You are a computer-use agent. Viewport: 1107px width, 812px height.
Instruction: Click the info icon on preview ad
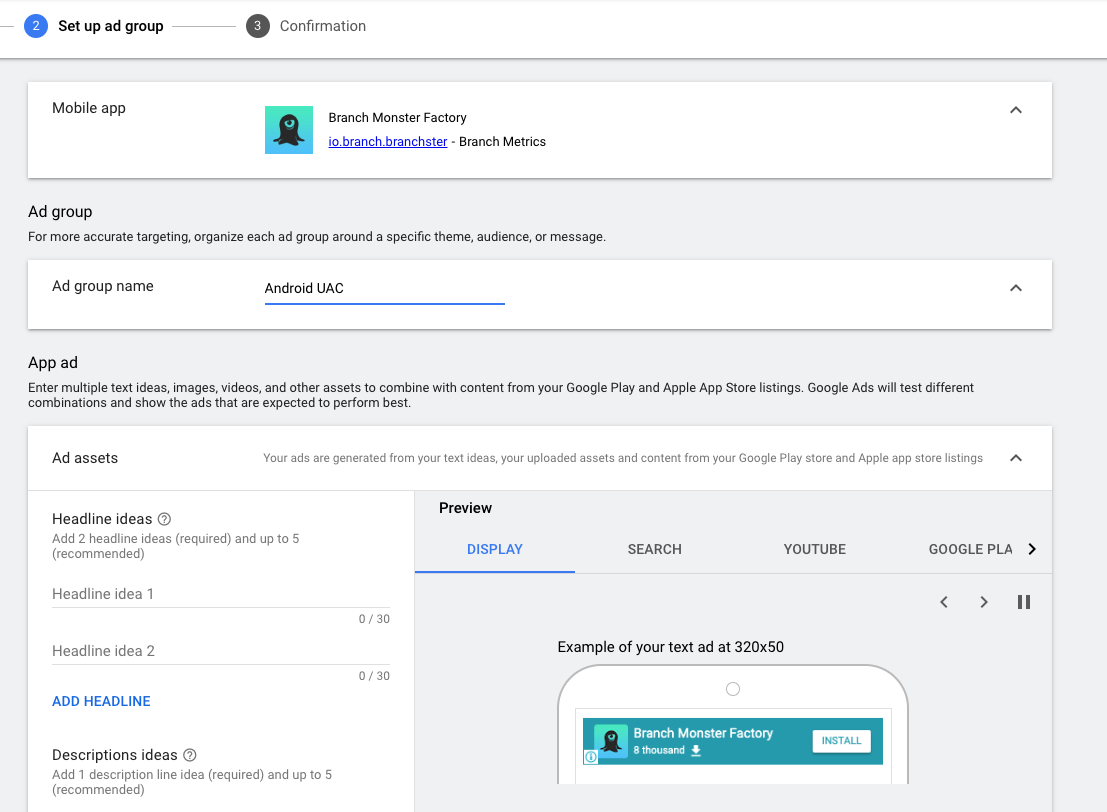pyautogui.click(x=591, y=757)
